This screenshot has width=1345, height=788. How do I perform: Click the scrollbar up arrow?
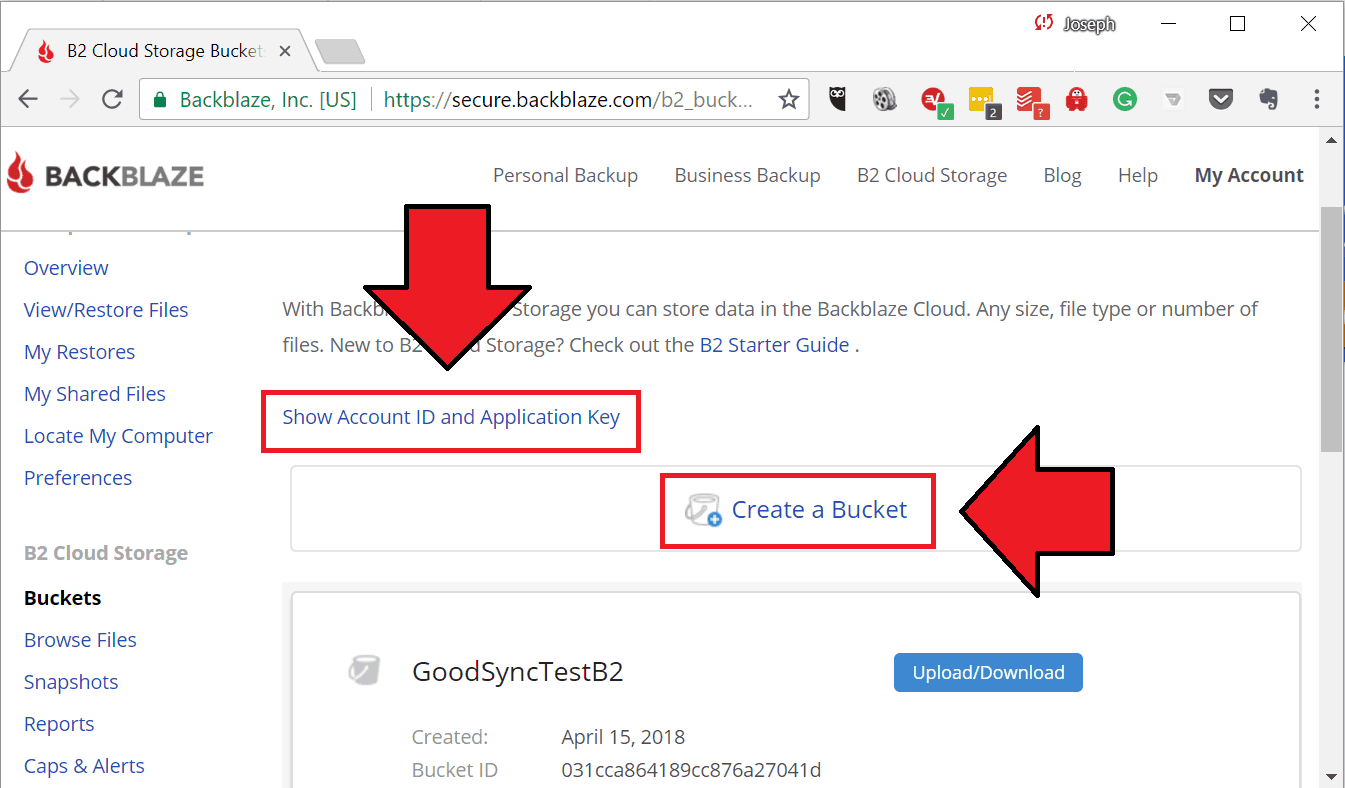pos(1331,142)
